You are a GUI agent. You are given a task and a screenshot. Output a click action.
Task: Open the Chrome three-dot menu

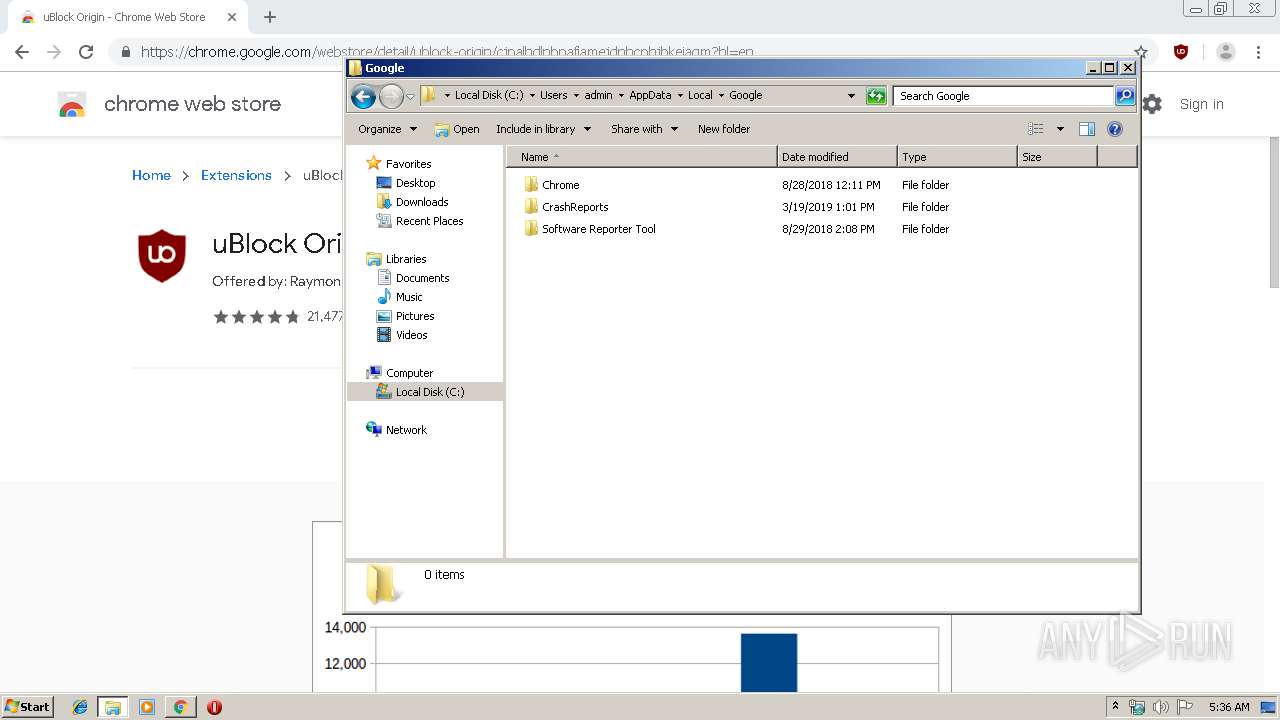coord(1258,52)
